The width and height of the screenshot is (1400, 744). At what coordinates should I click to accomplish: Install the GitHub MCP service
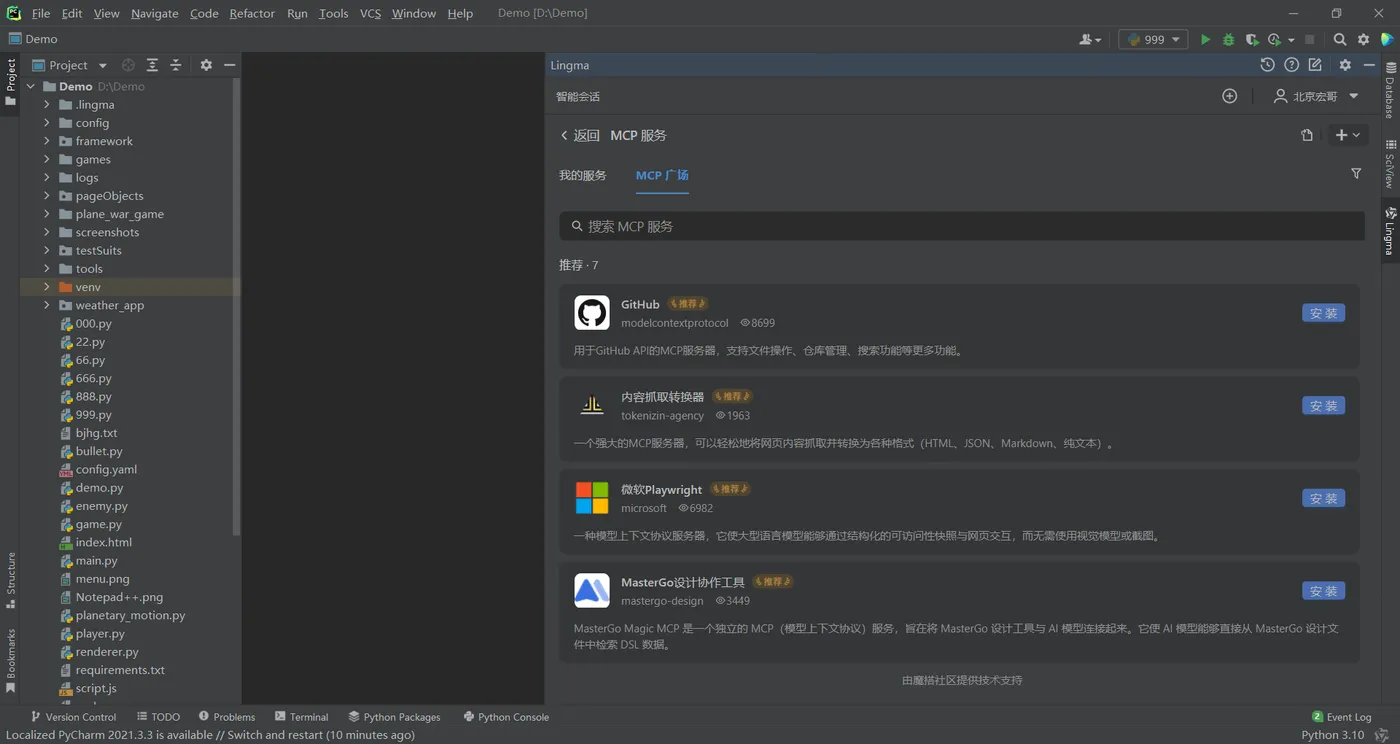point(1323,313)
